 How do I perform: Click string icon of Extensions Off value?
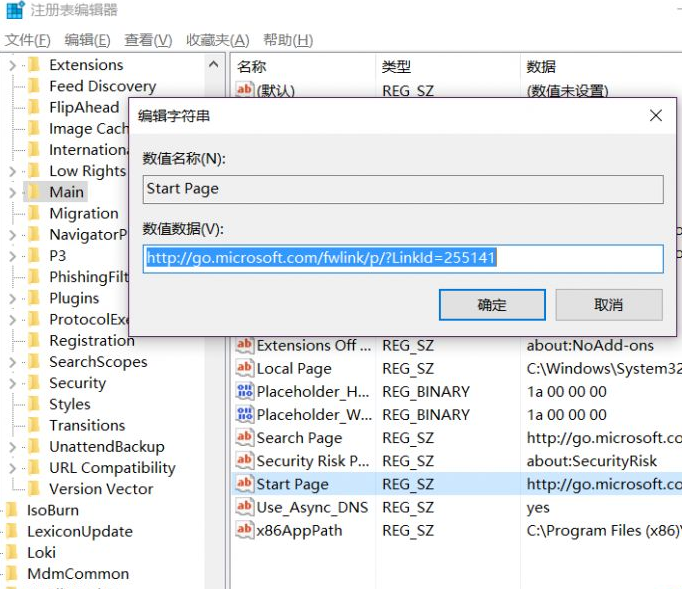244,345
